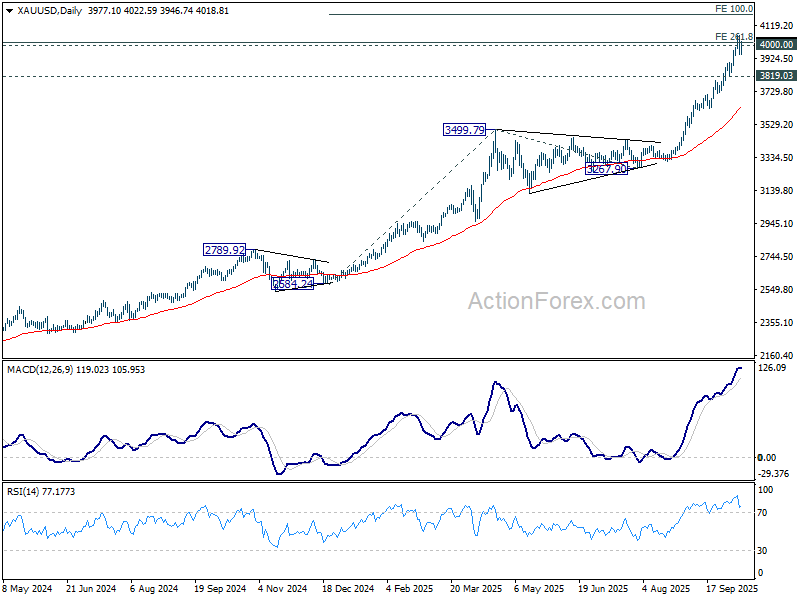This screenshot has height=600, width=800.
Task: Click the 4 Feb 2025 date label
Action: [x=410, y=589]
